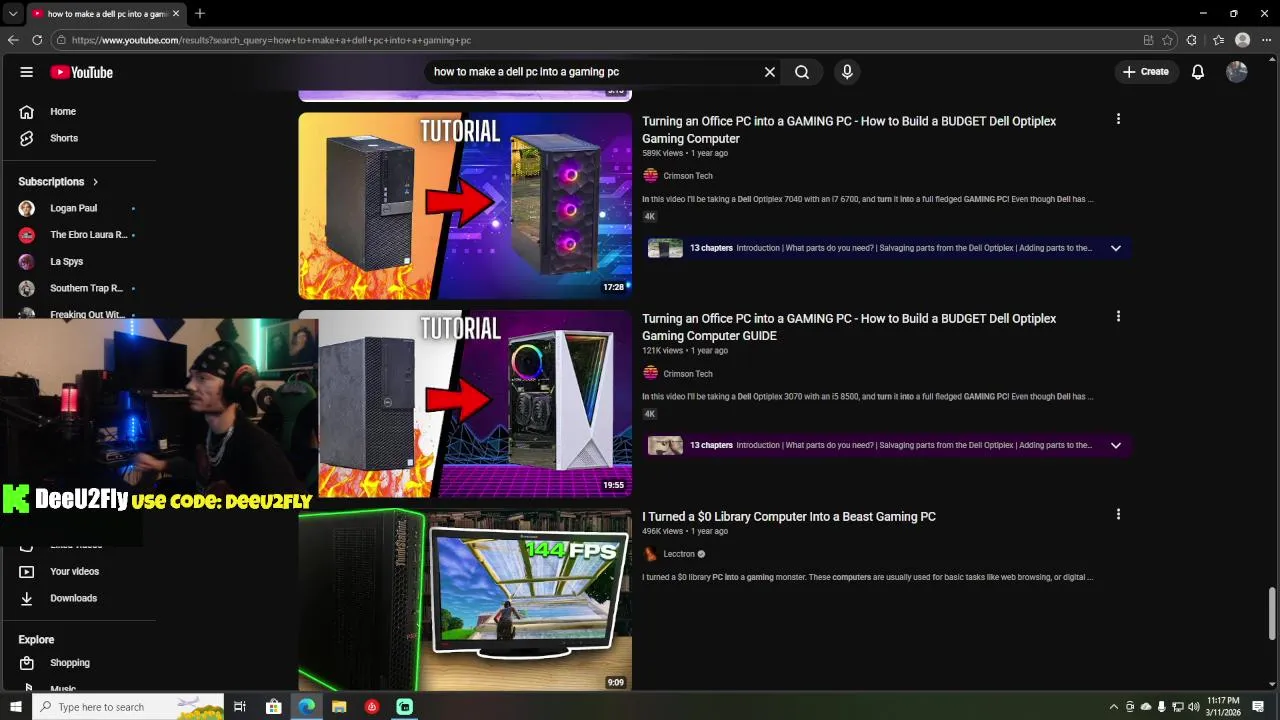Click the browser address bar URL
The height and width of the screenshot is (720, 1280).
click(271, 40)
